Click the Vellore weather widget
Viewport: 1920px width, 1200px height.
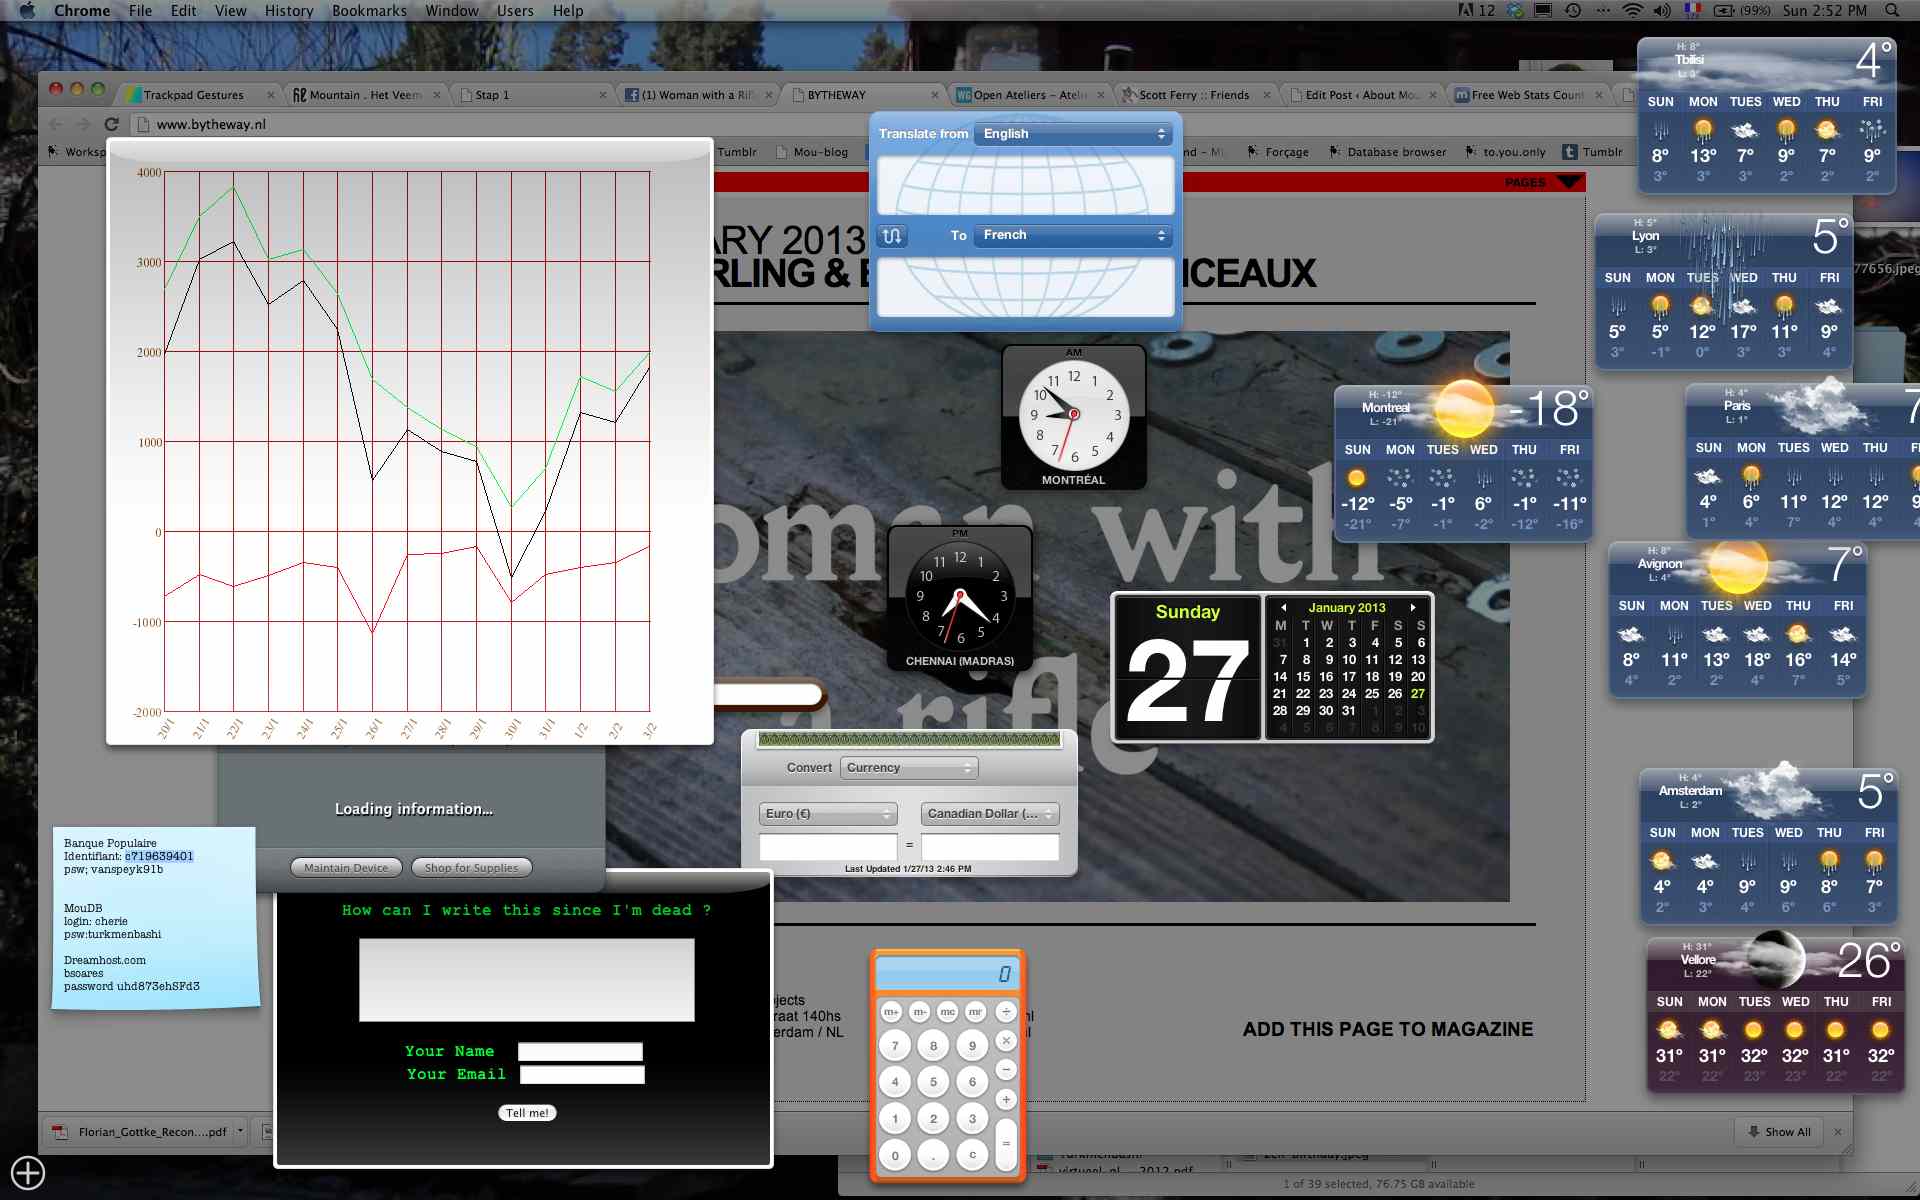[1775, 1013]
